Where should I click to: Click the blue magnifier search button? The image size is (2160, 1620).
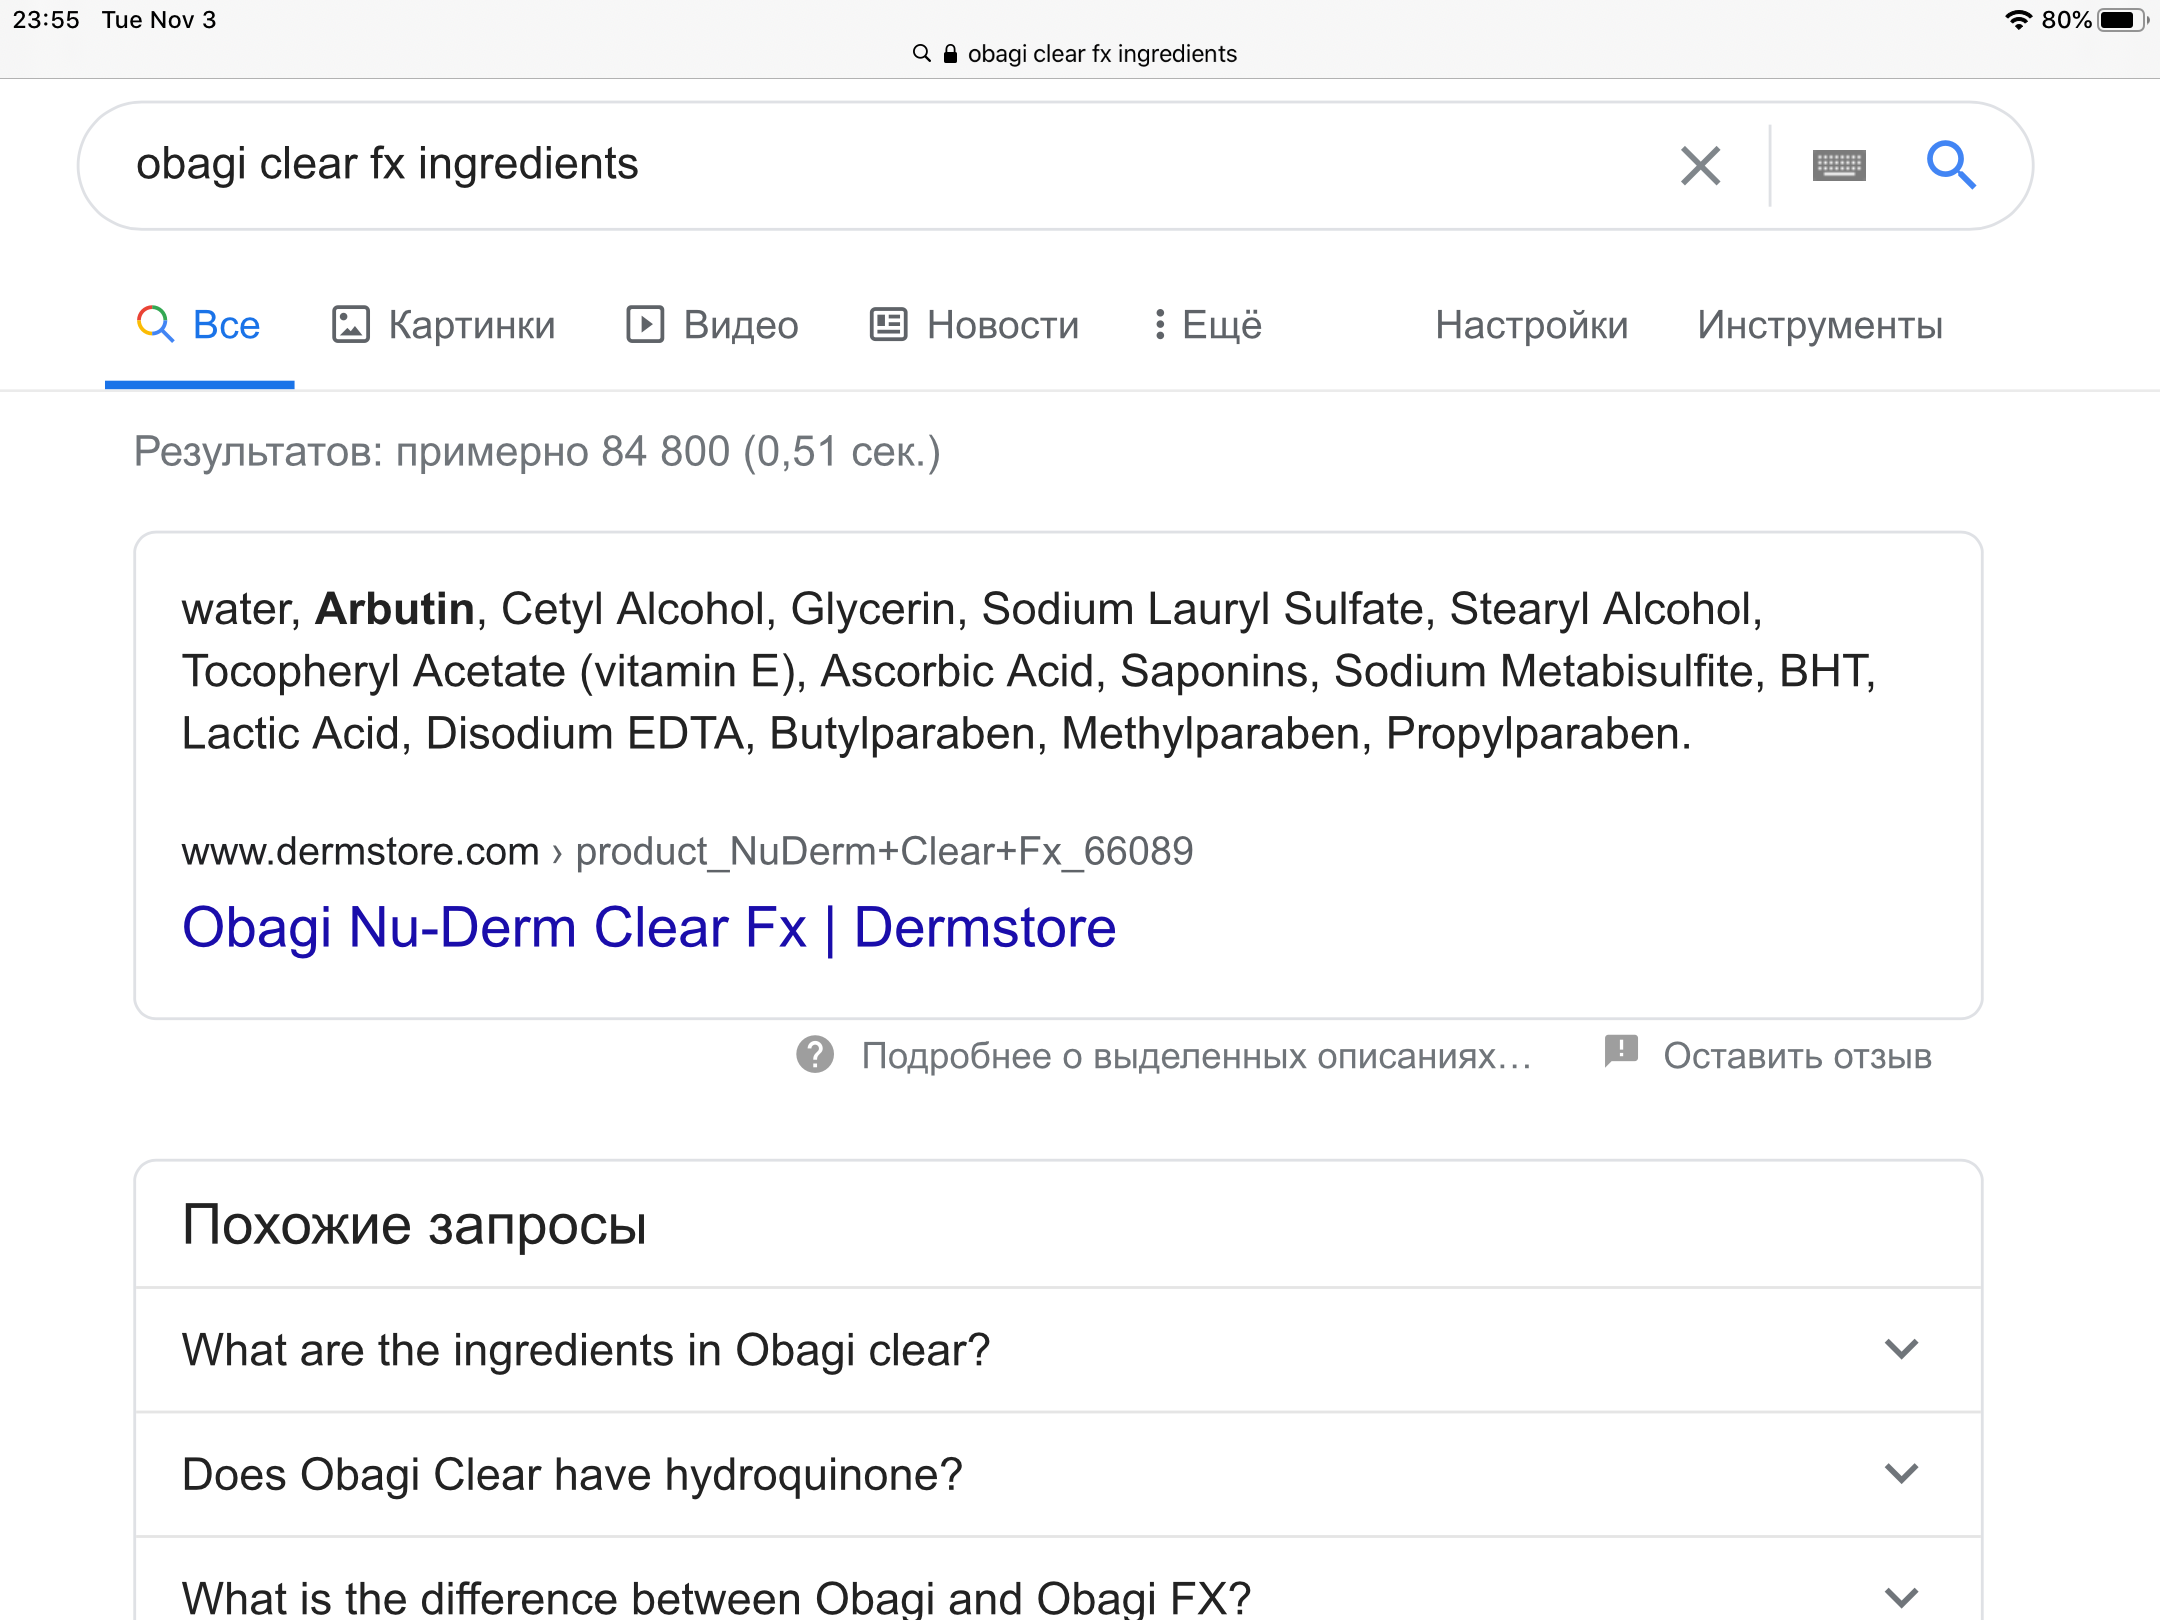1950,166
